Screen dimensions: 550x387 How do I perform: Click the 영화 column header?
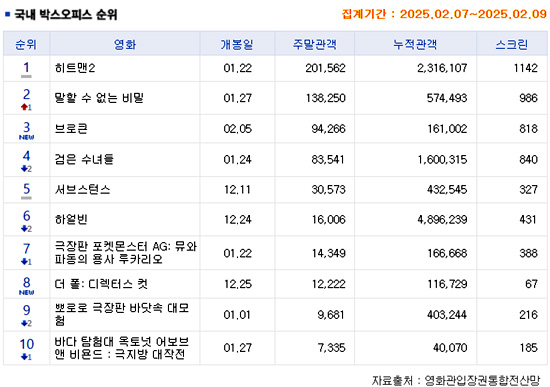coord(125,44)
